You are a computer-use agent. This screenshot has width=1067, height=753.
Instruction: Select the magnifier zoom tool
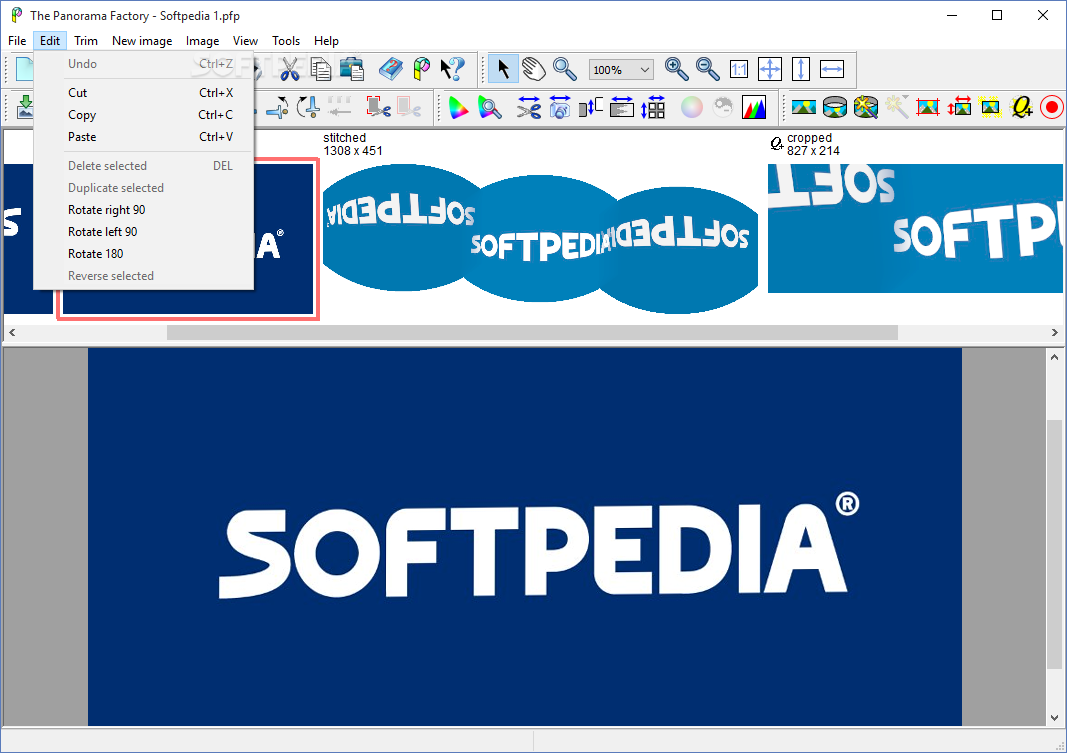(x=564, y=69)
